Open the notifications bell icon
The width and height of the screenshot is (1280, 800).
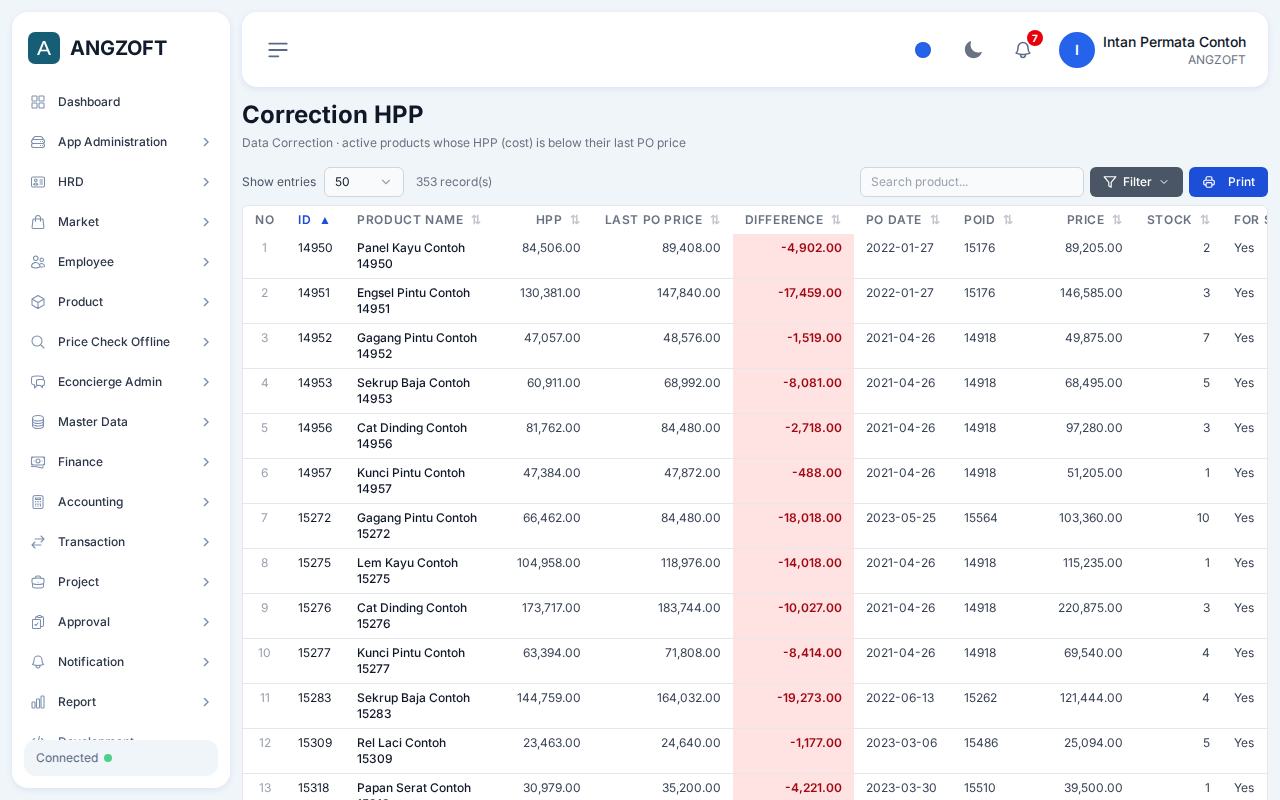pyautogui.click(x=1023, y=50)
